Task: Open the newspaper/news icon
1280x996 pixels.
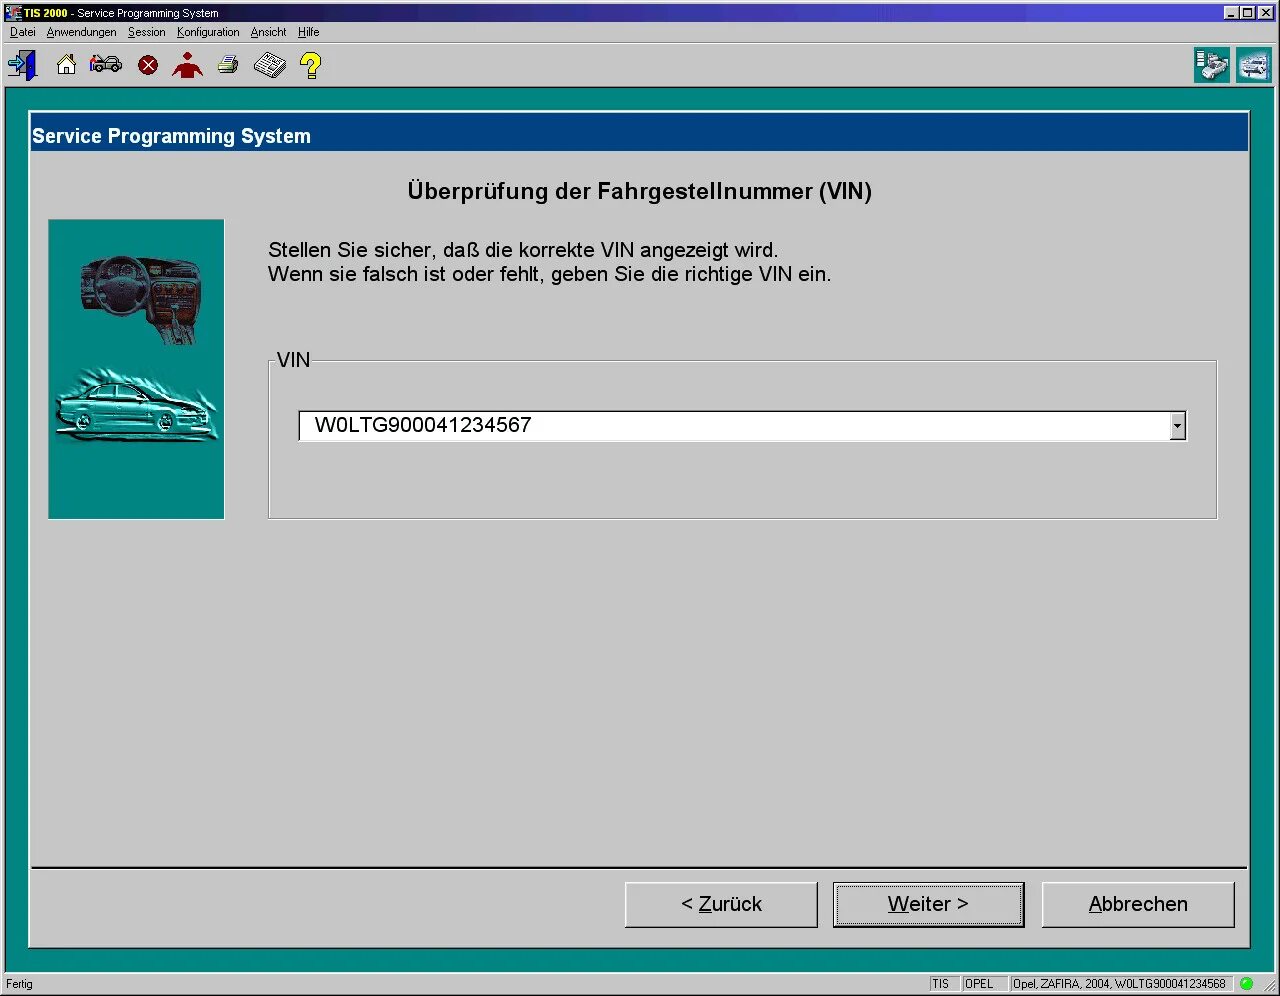Action: tap(270, 66)
